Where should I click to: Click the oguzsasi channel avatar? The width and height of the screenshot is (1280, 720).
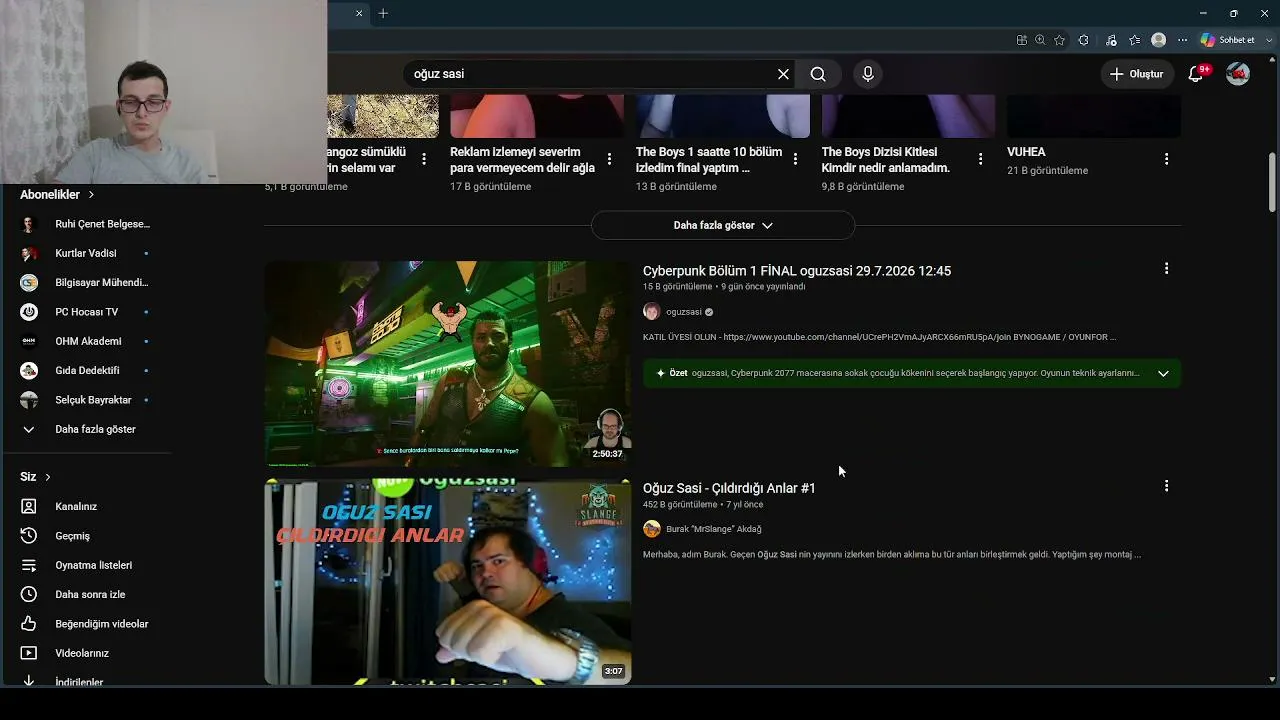[652, 312]
